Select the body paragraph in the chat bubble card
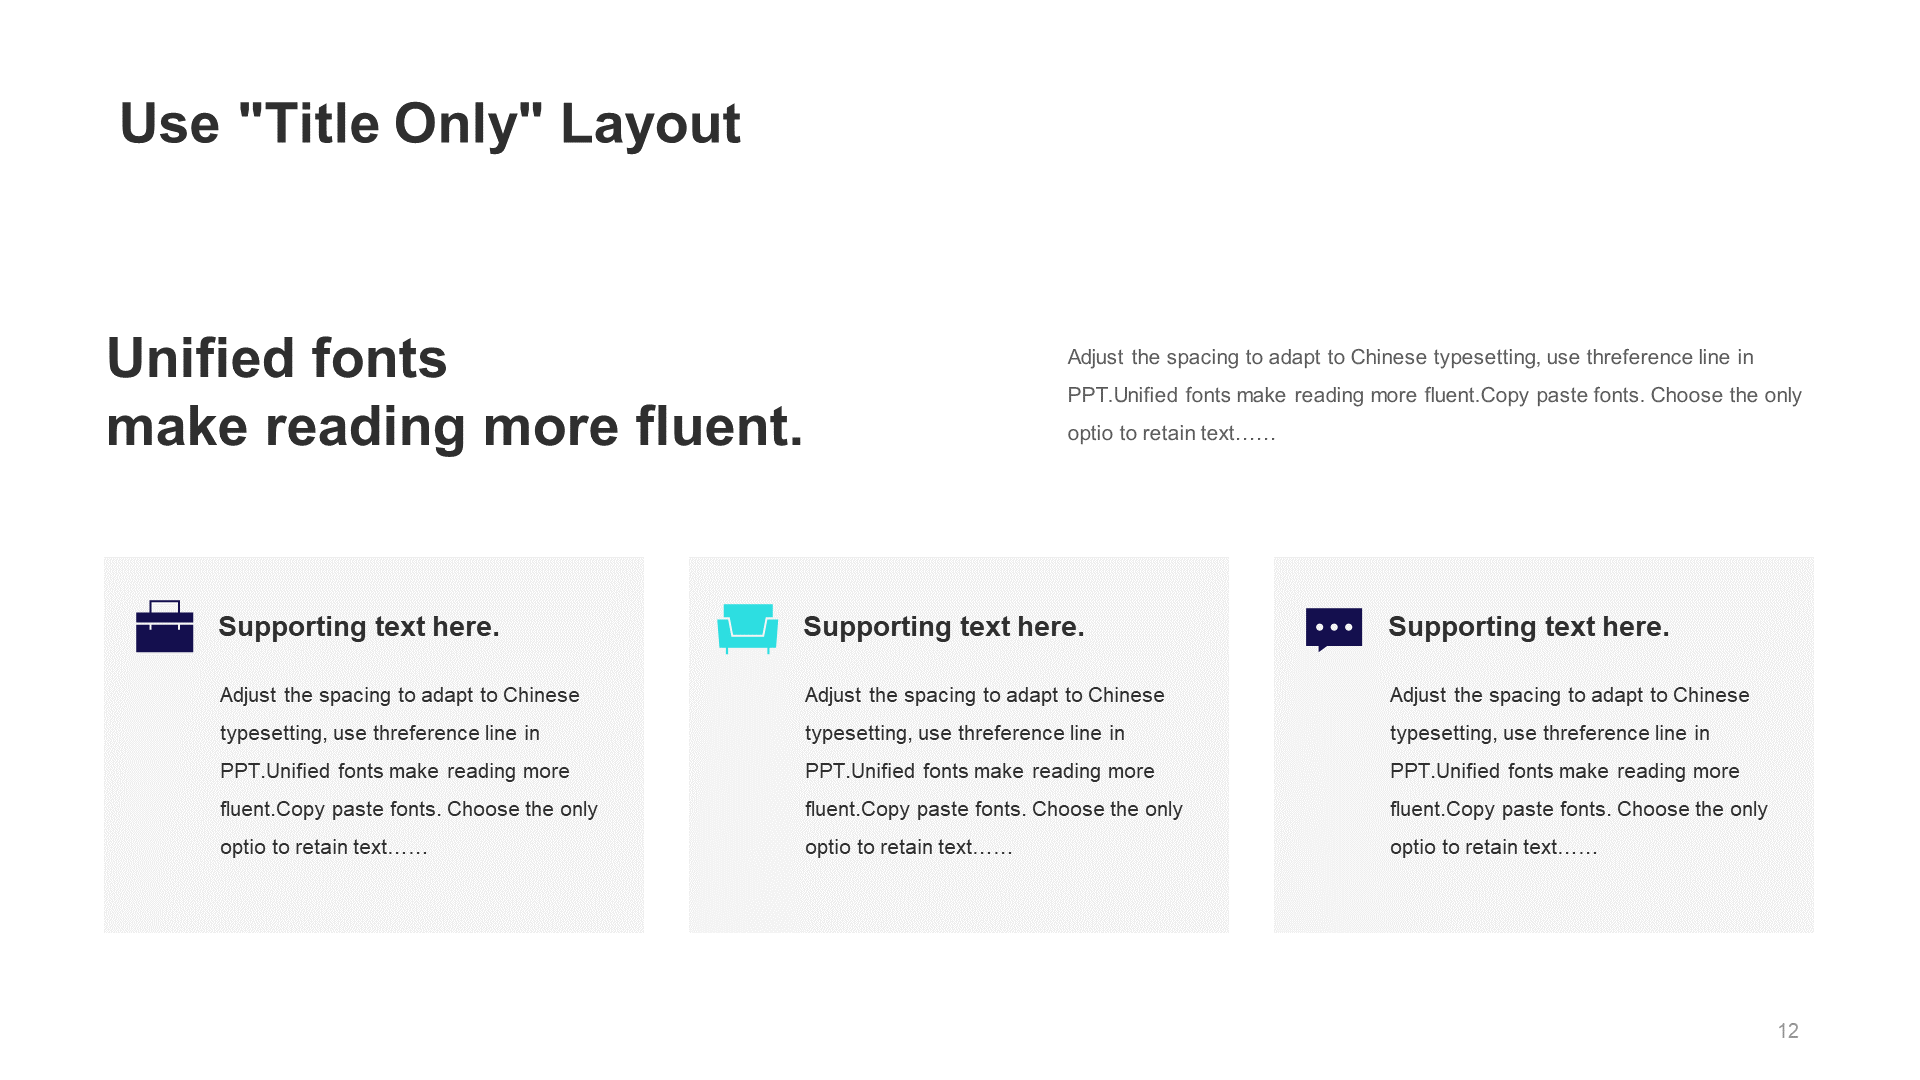Screen dimensions: 1920x1080 [x=1579, y=771]
